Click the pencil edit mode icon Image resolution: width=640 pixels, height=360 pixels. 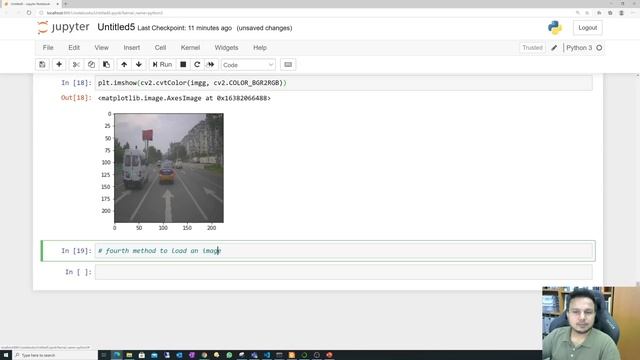coord(554,48)
